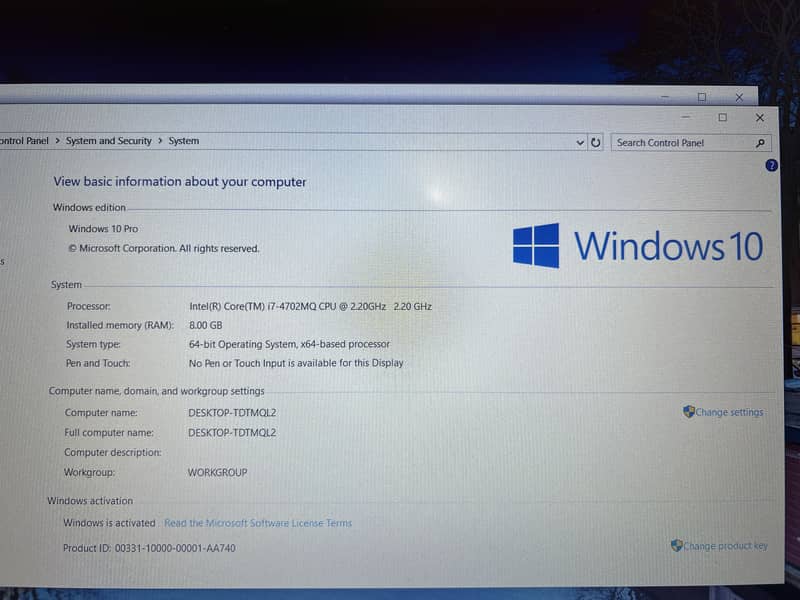Image resolution: width=800 pixels, height=600 pixels.
Task: Select the System breadcrumb item
Action: click(x=184, y=141)
